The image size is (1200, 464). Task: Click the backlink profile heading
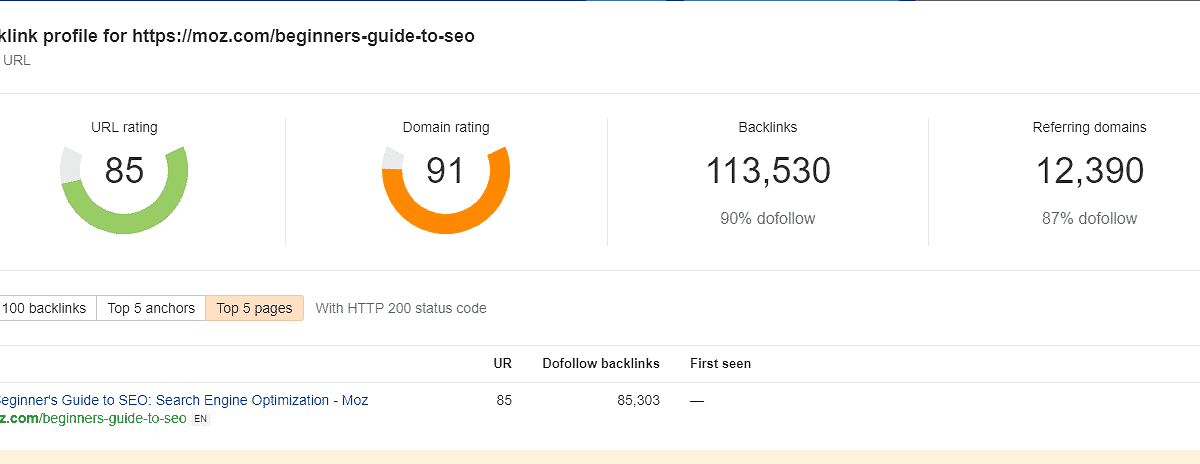[237, 36]
